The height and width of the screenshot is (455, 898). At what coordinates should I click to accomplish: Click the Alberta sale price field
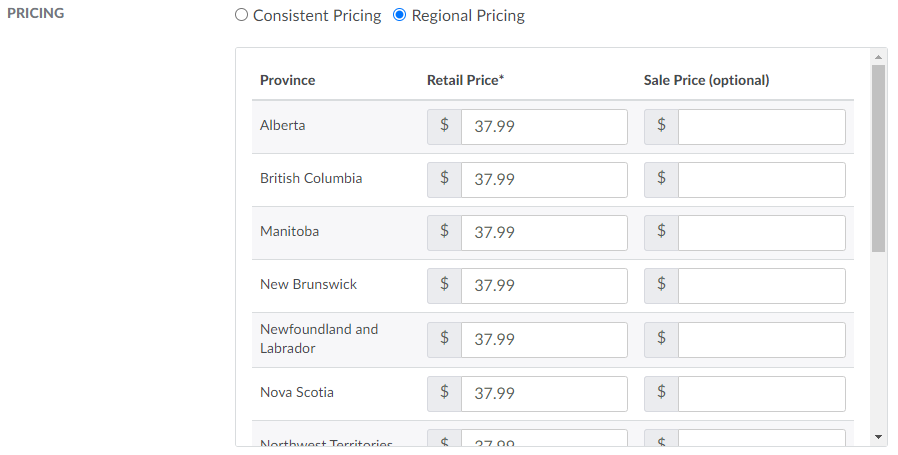[x=761, y=127]
